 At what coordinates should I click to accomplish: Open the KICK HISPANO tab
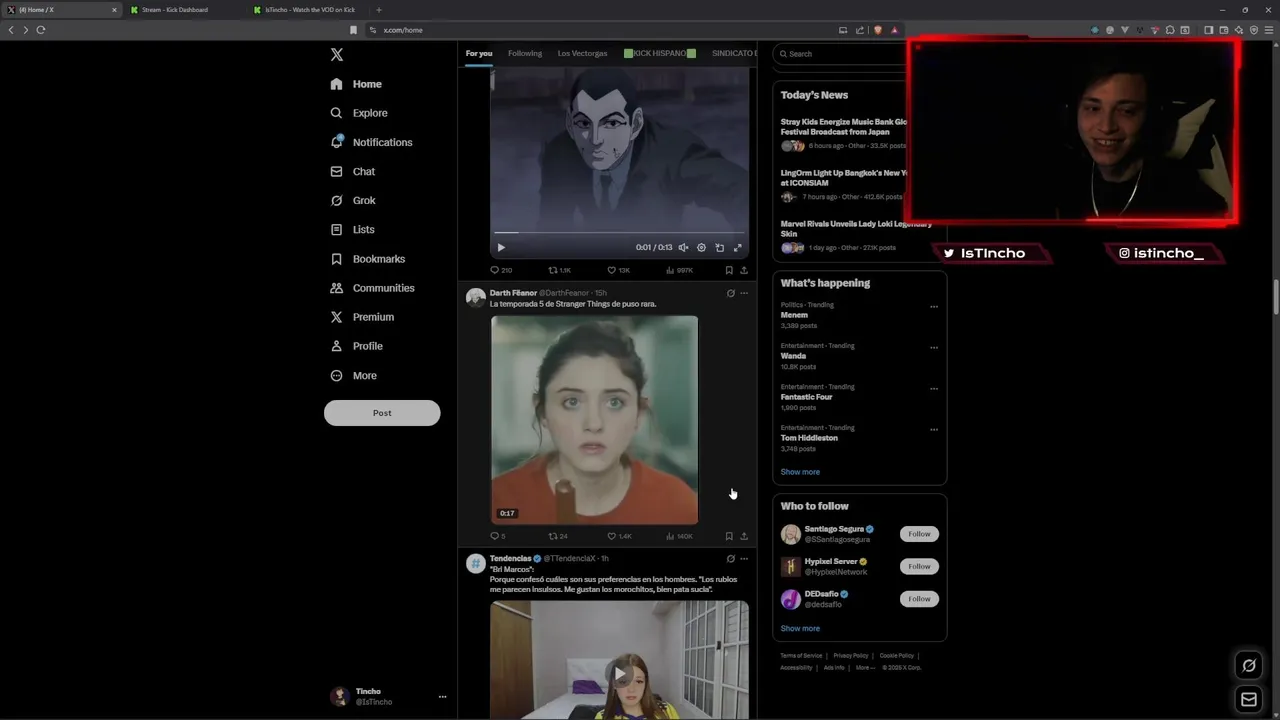[x=660, y=53]
